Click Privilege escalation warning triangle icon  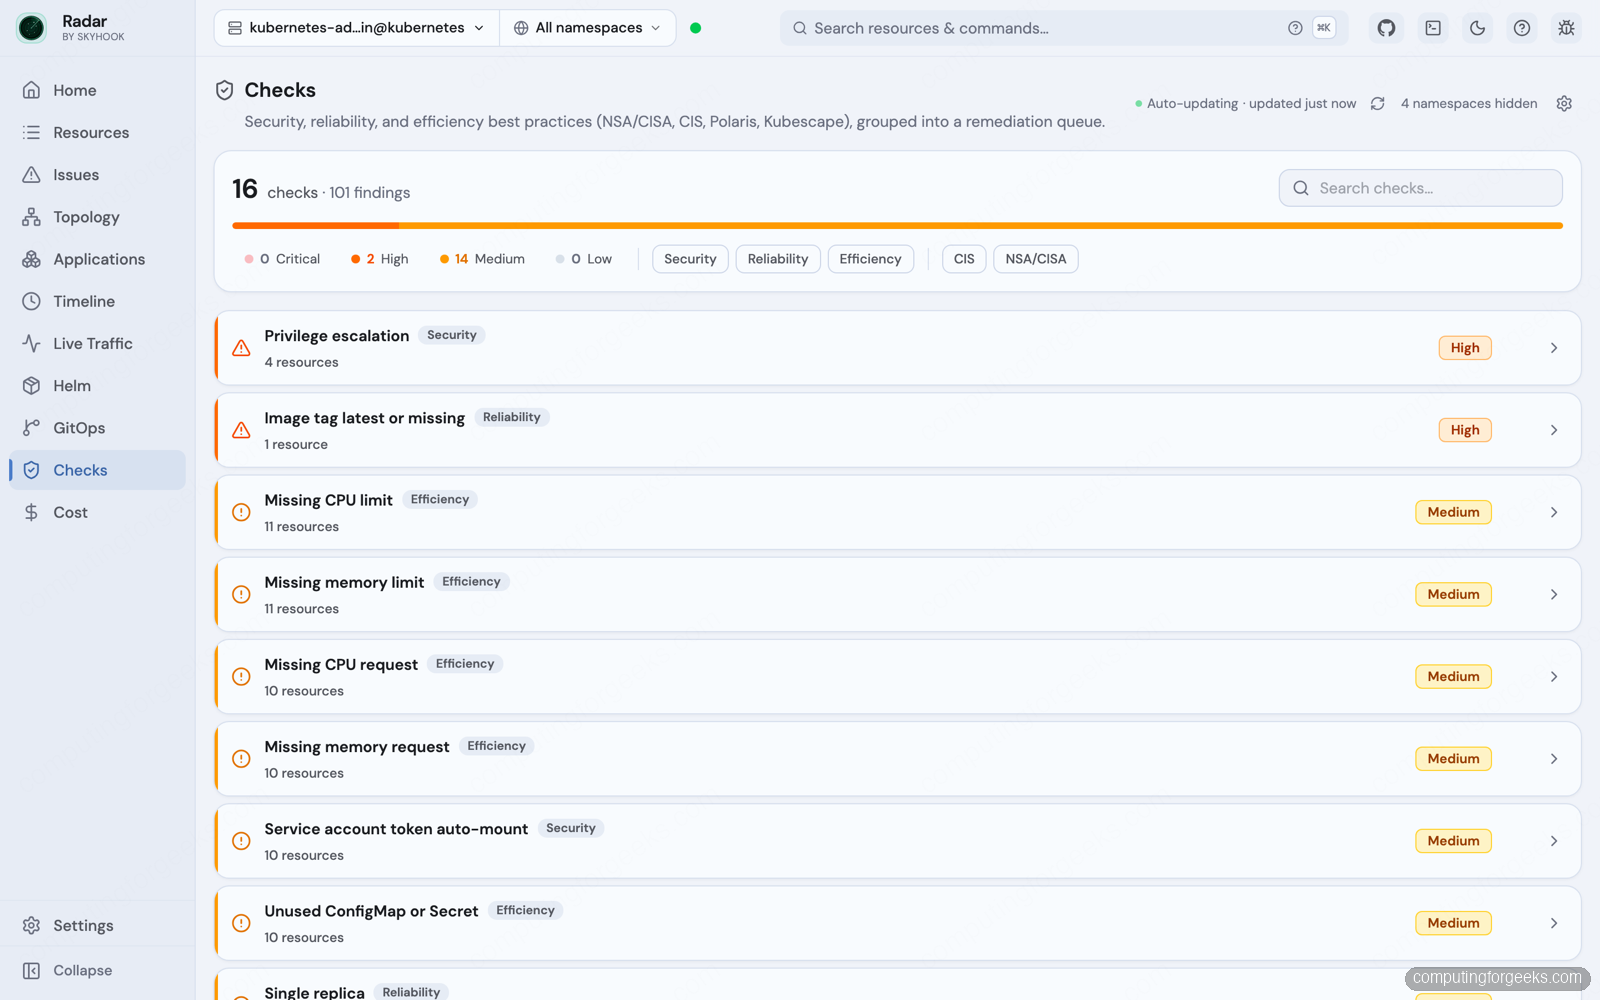pos(241,348)
